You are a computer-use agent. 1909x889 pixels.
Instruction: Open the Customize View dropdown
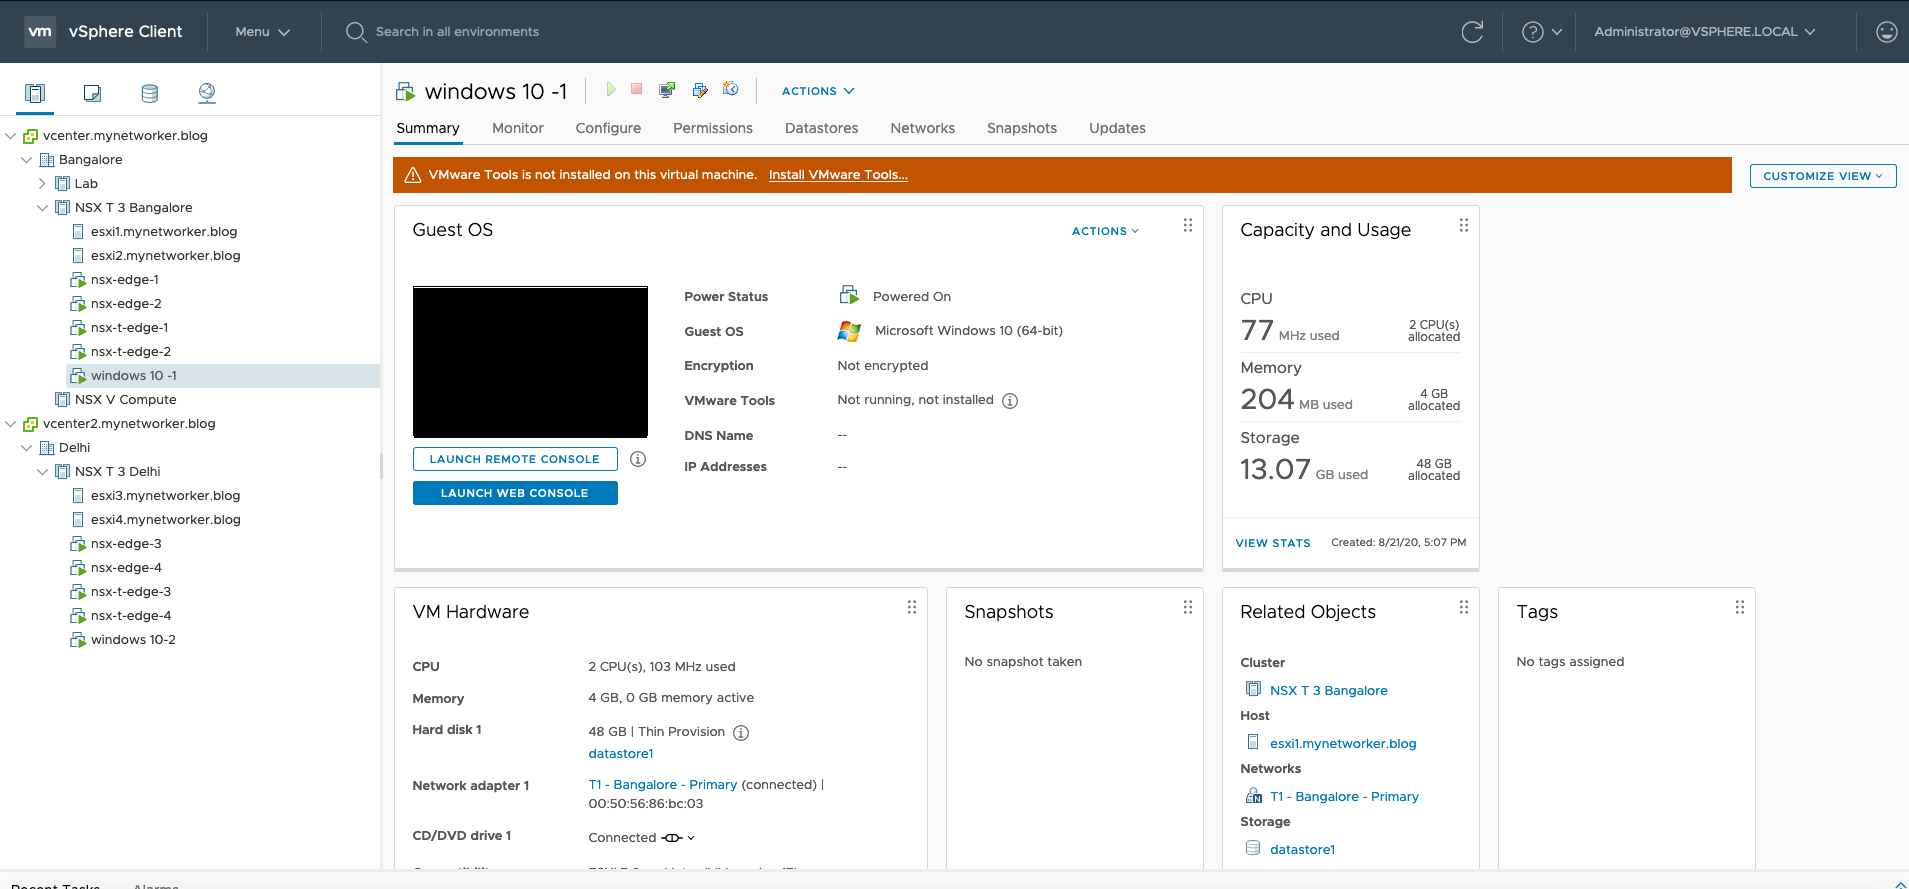(x=1822, y=176)
